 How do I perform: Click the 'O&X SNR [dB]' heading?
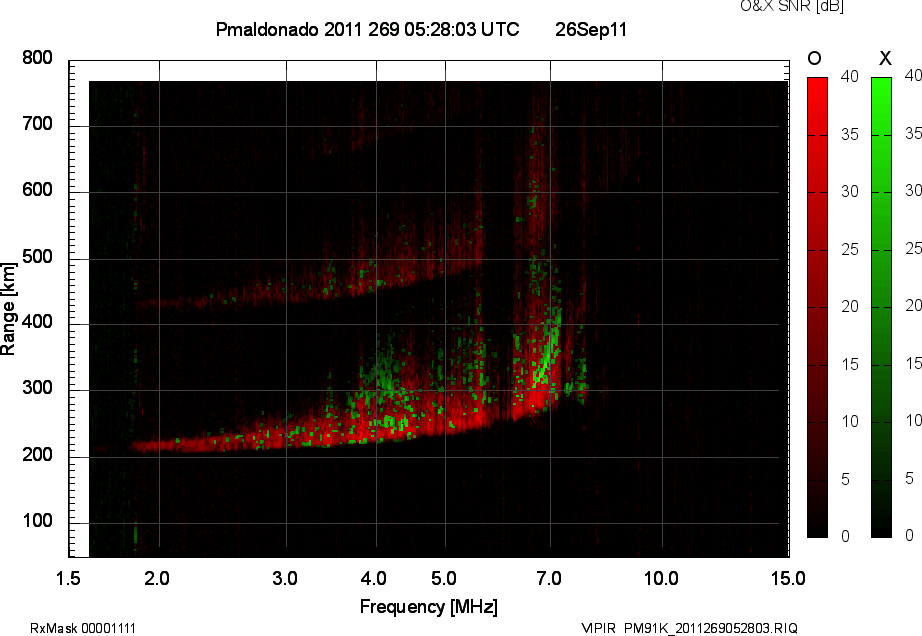(792, 6)
